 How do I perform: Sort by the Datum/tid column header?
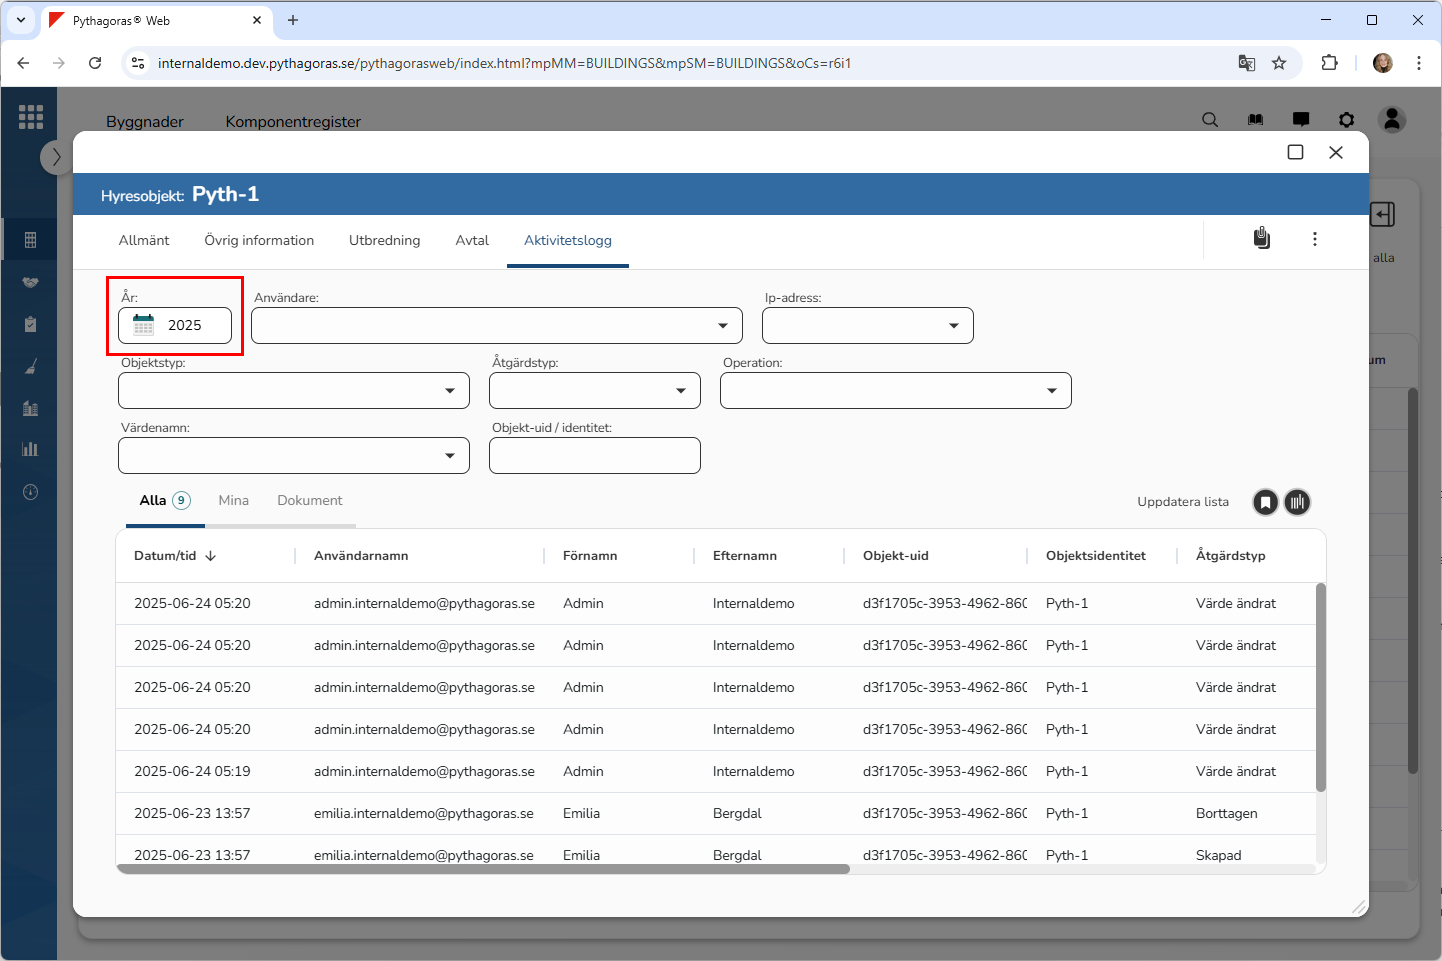tap(166, 556)
